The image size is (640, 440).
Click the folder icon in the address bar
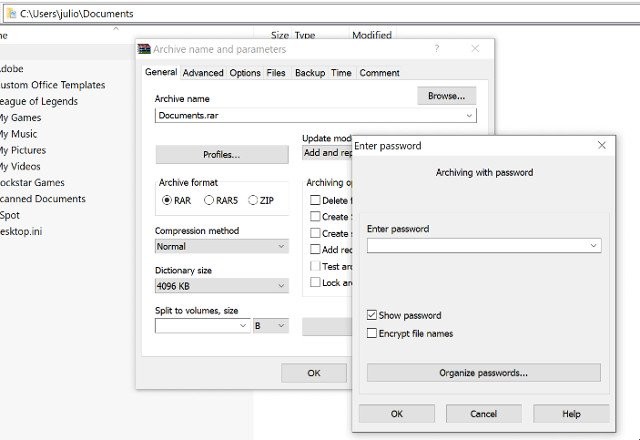[9, 14]
